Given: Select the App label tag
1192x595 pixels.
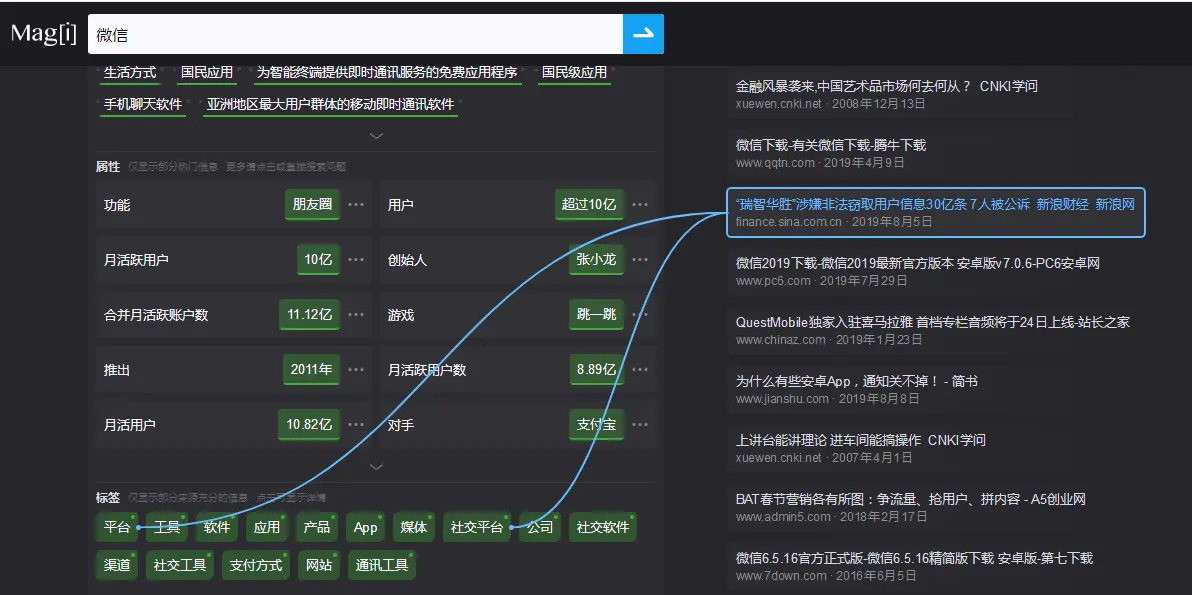Looking at the screenshot, I should tap(366, 527).
